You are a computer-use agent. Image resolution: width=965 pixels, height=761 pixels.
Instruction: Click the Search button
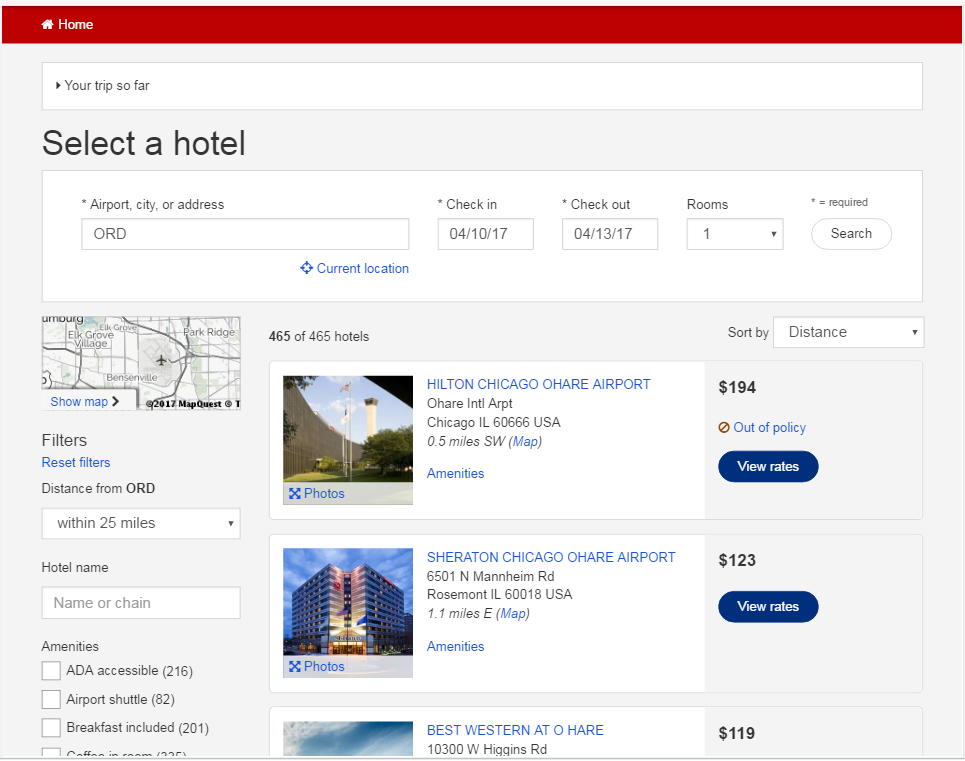click(851, 234)
